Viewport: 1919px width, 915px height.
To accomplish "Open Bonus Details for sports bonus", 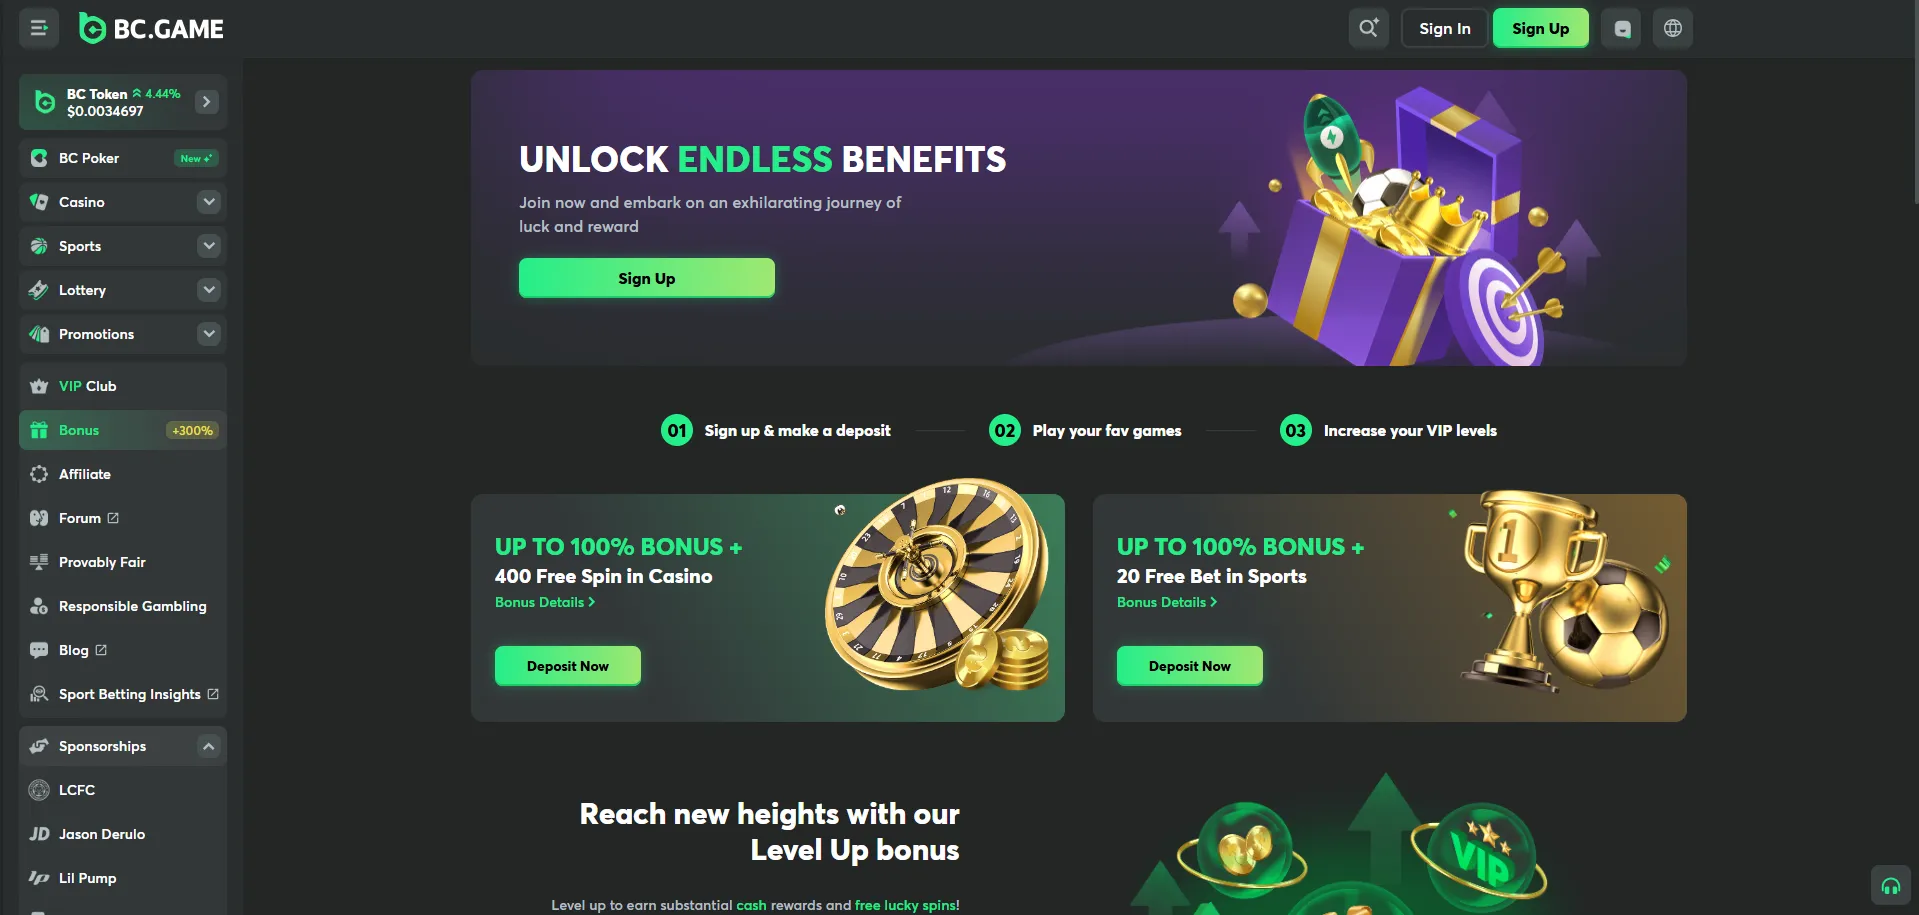I will (x=1167, y=602).
